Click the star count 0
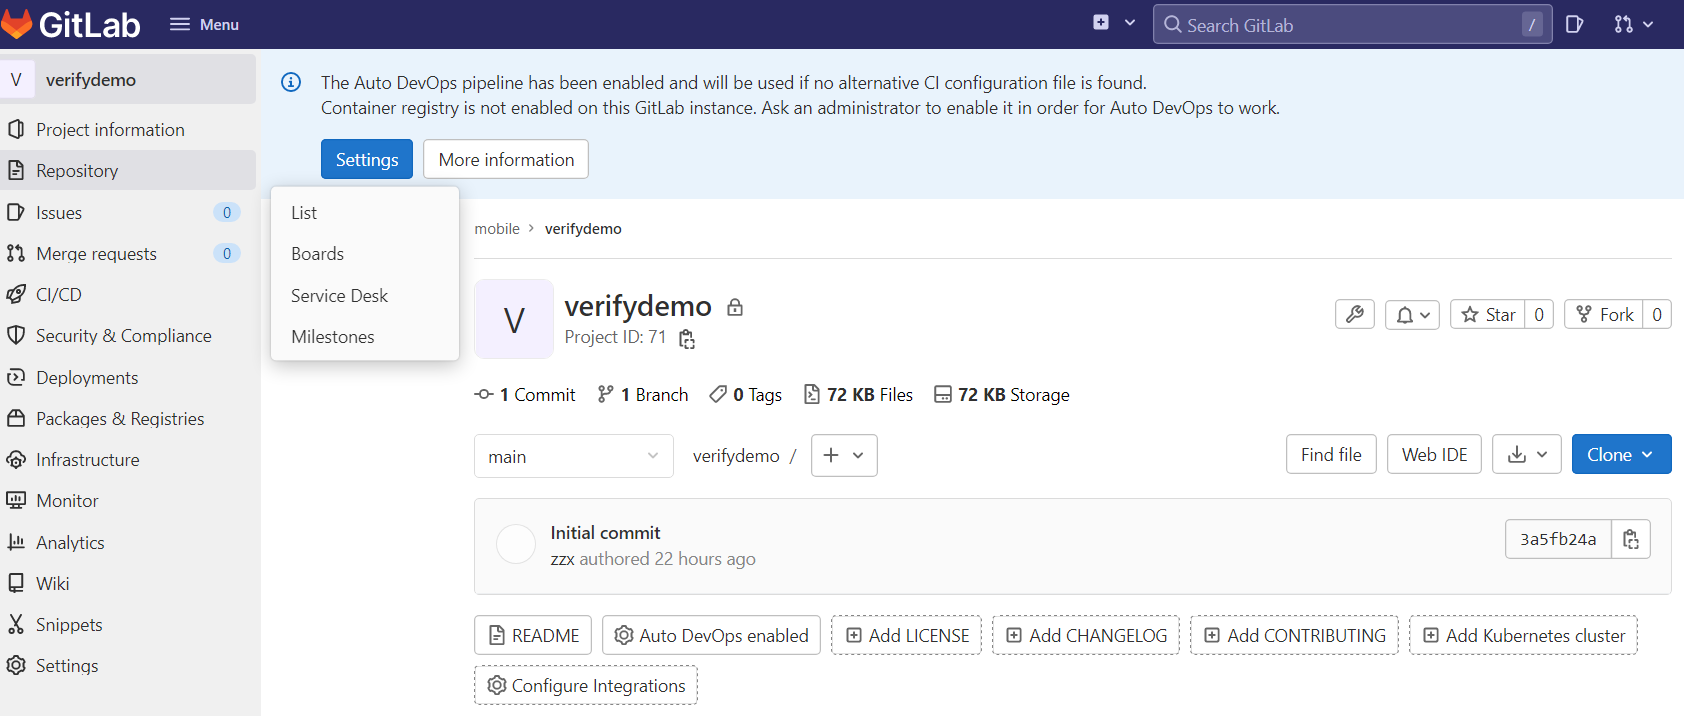The image size is (1684, 716). (1539, 314)
